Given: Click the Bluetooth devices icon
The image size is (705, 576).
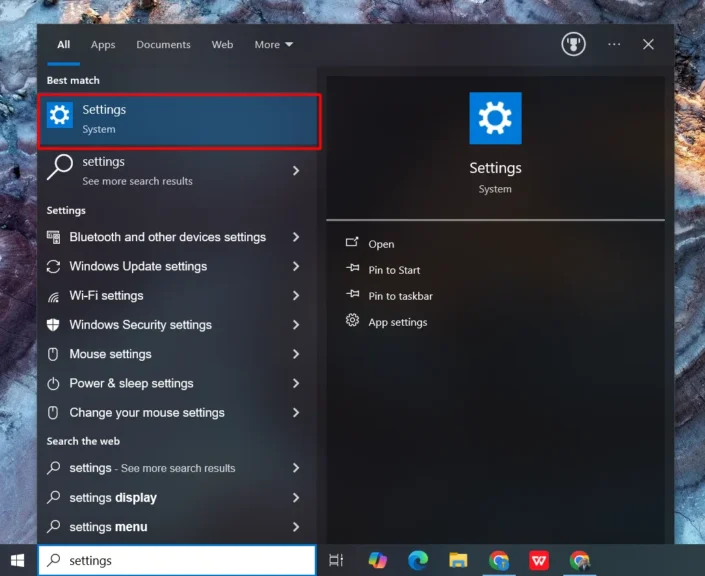Looking at the screenshot, I should coord(54,237).
